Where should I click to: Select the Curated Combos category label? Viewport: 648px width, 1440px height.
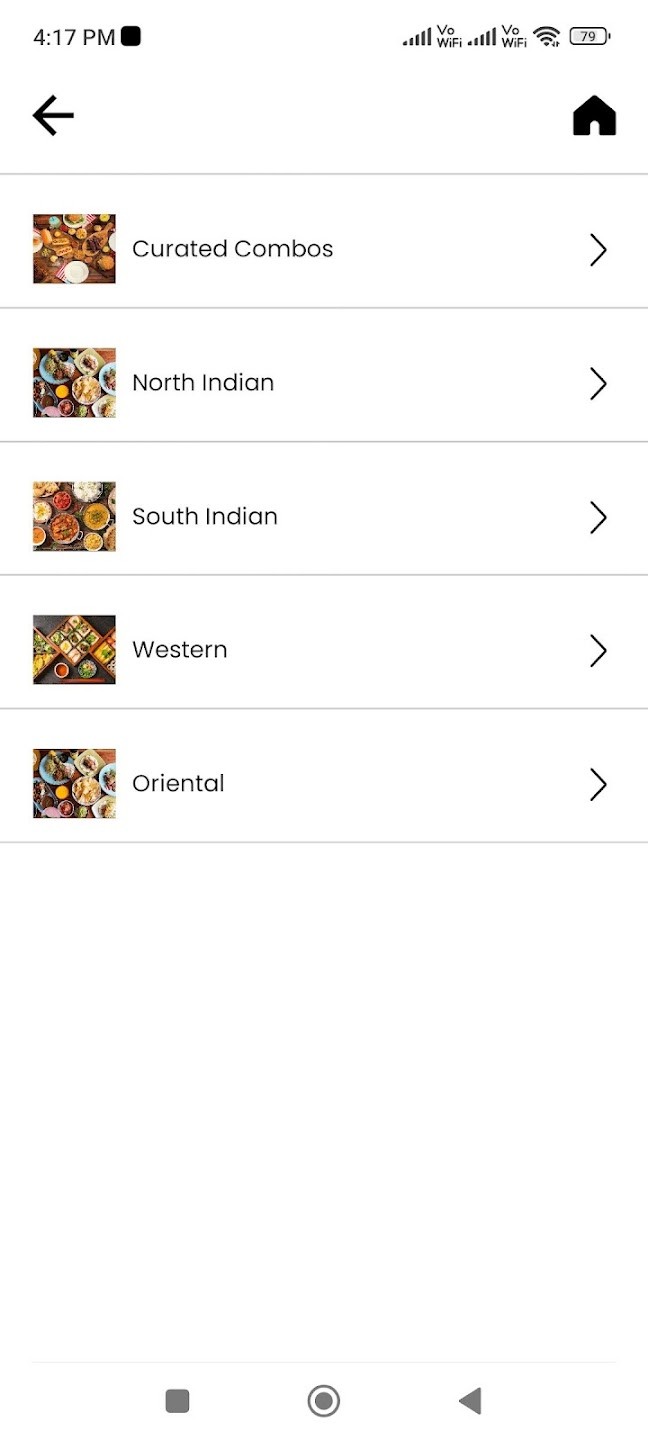click(233, 249)
